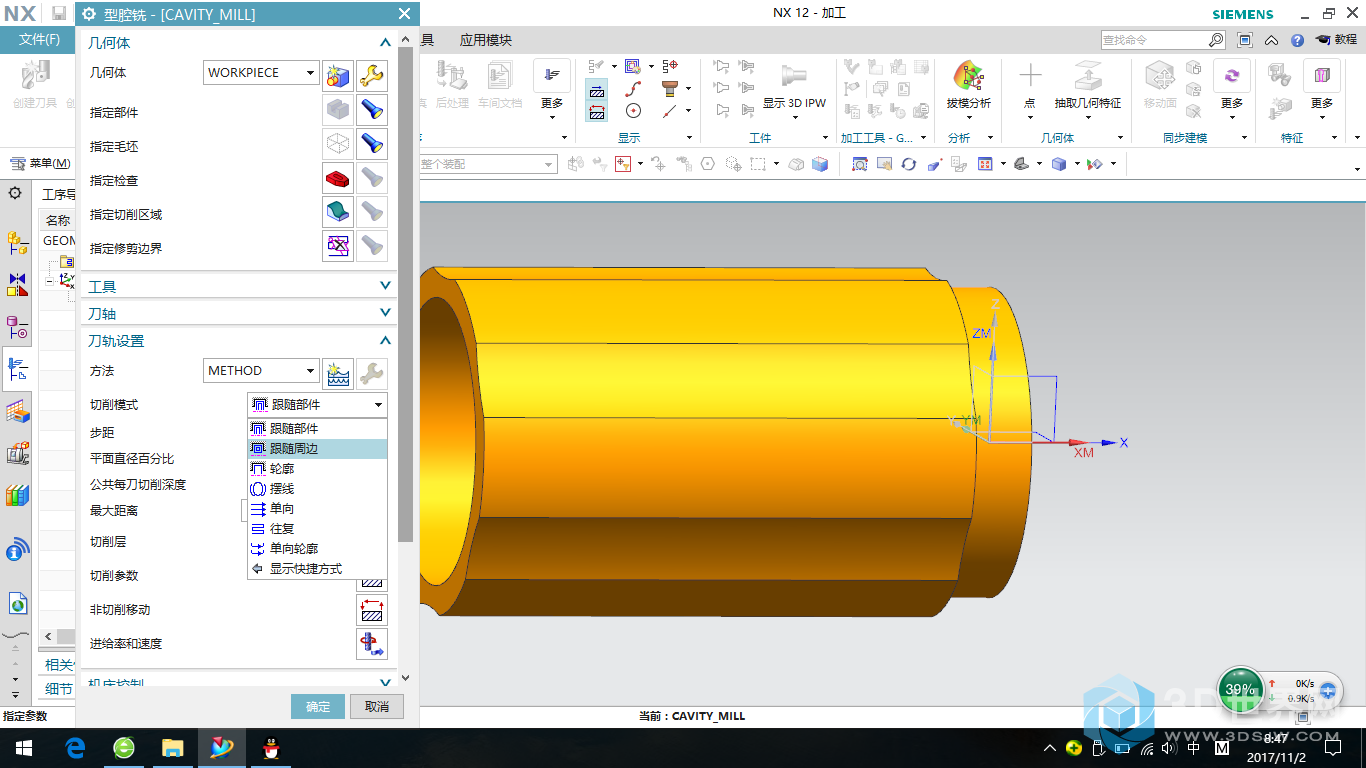Click the new method icon beside METHOD

pos(338,373)
